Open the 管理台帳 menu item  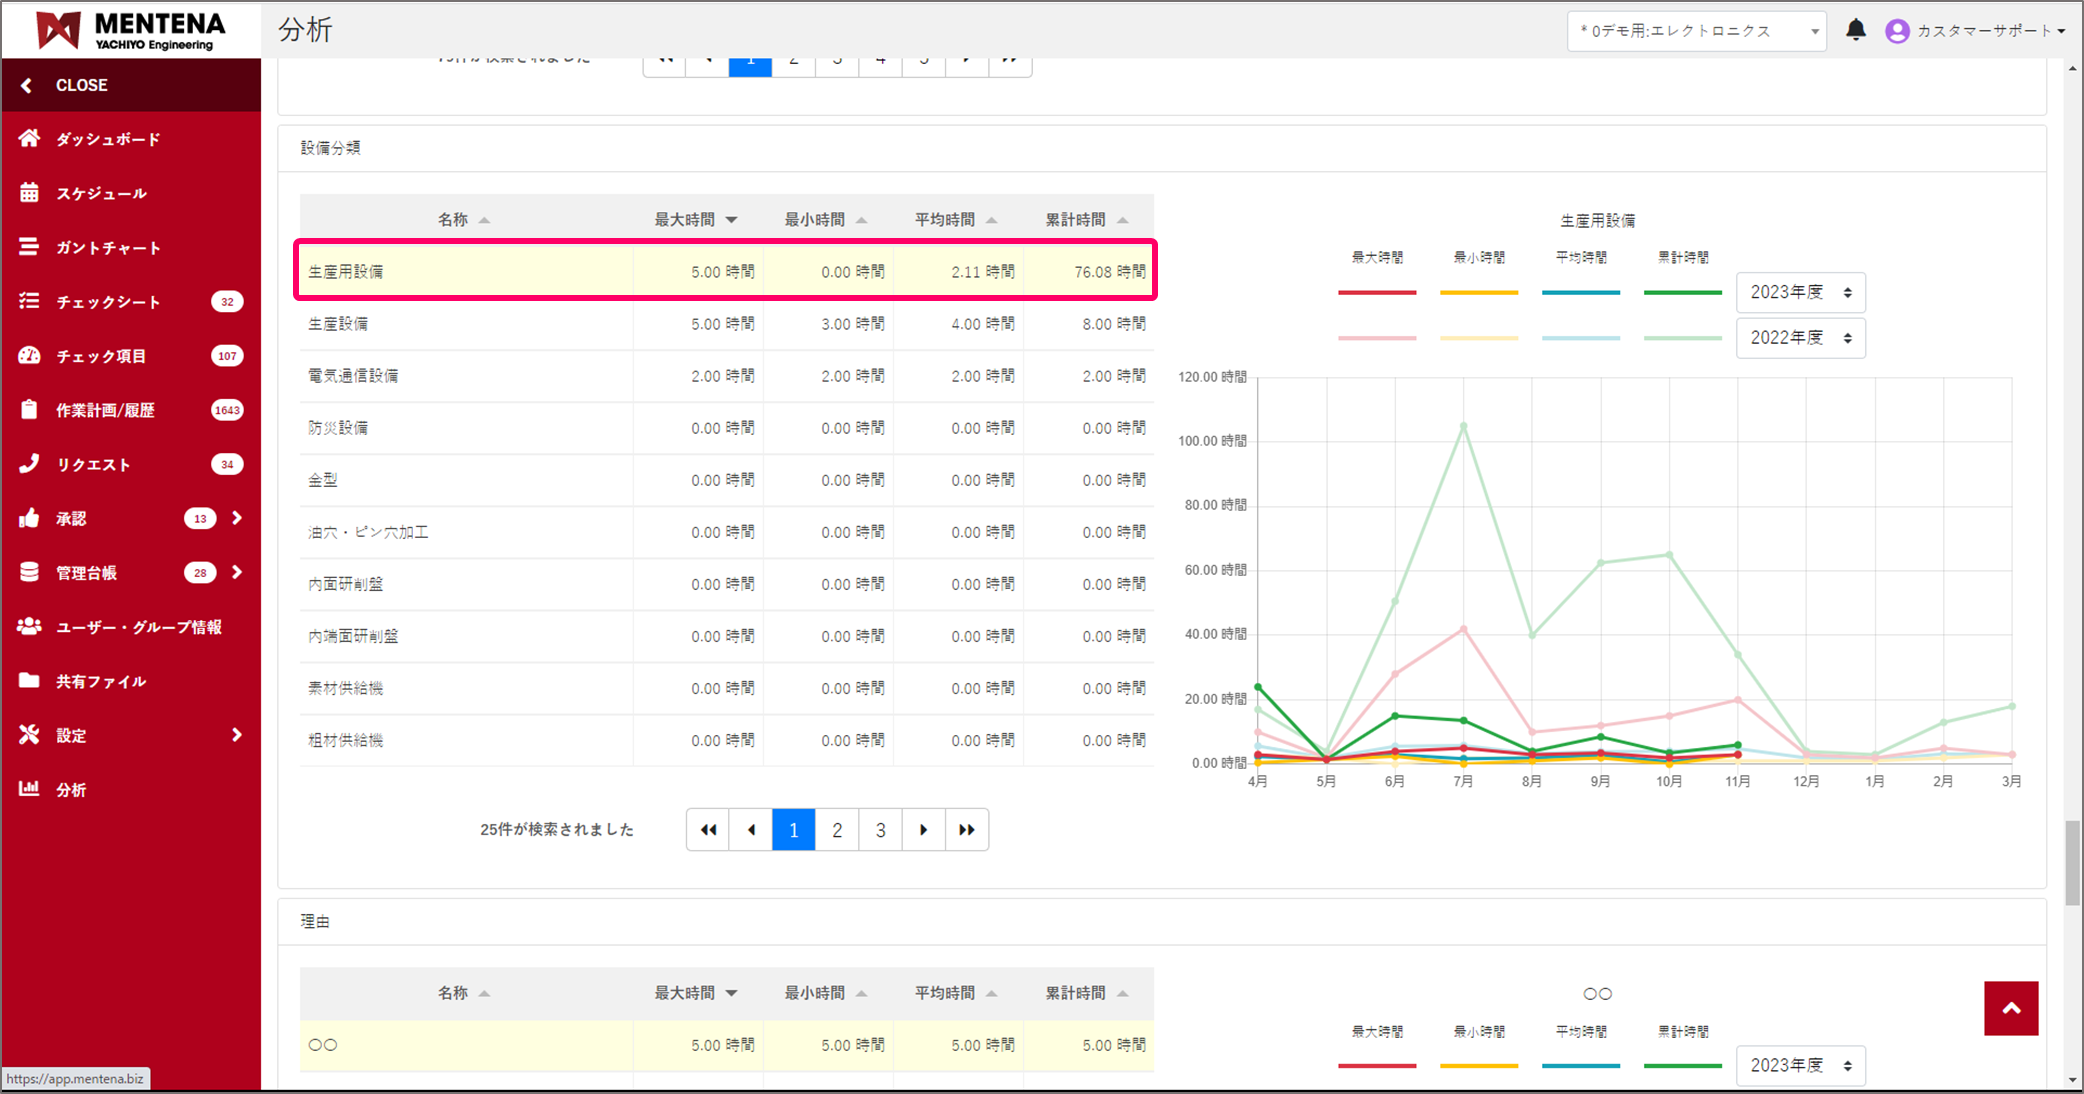[x=87, y=573]
